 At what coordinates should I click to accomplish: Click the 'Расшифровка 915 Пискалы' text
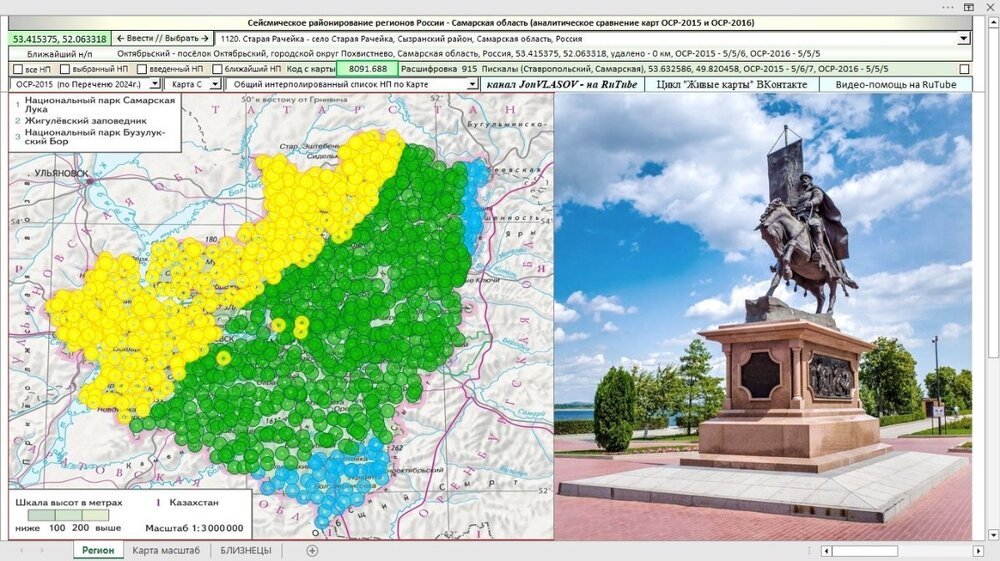click(644, 69)
